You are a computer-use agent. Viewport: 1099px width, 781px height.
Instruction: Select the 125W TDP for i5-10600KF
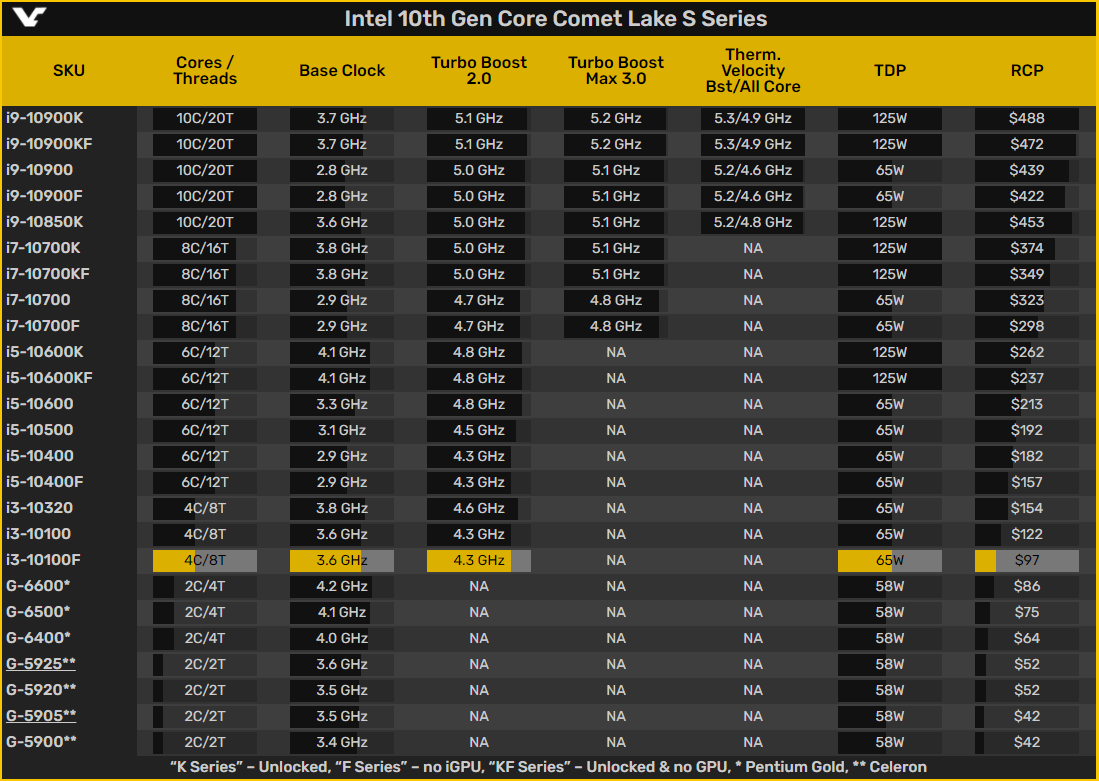click(889, 378)
